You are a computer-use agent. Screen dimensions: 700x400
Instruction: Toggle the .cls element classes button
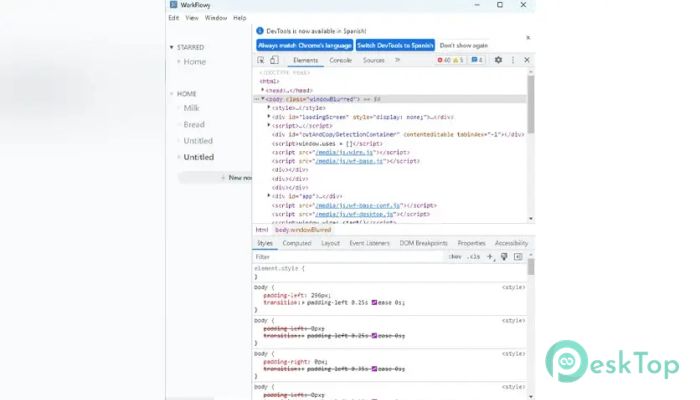pos(474,257)
